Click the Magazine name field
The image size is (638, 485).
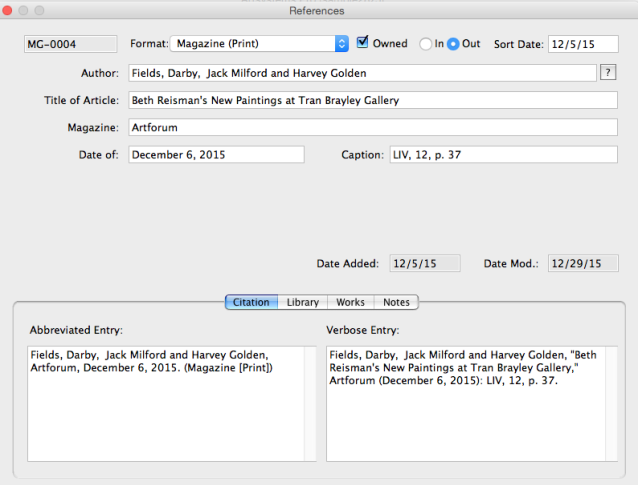(x=372, y=127)
